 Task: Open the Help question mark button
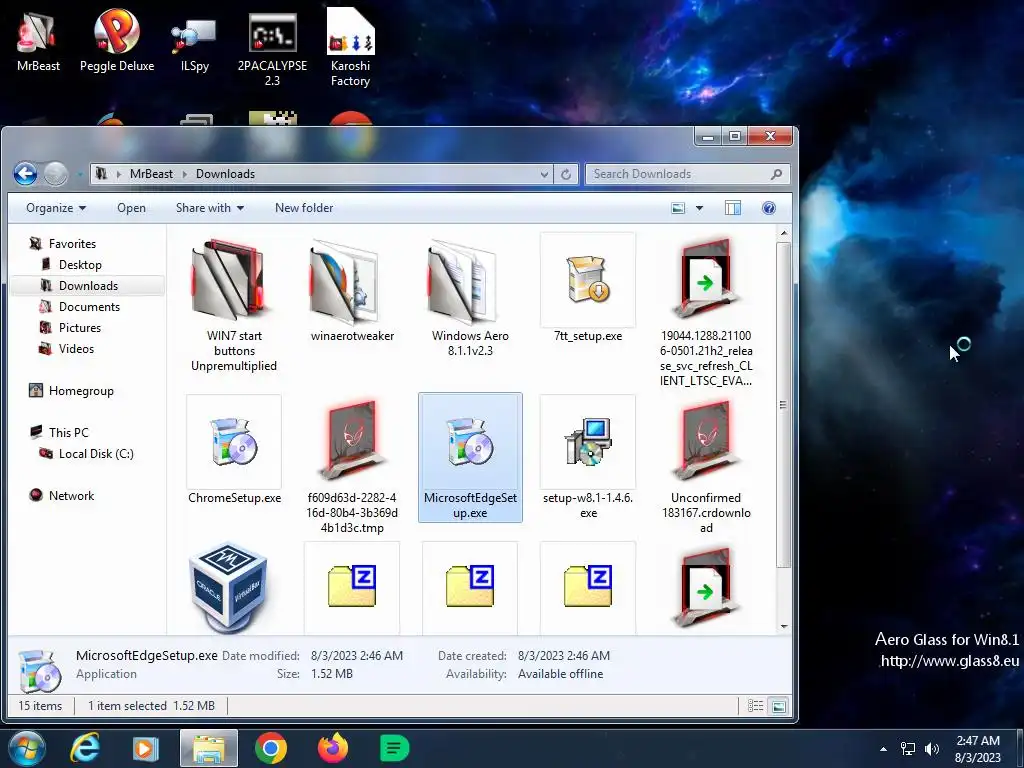coord(769,208)
